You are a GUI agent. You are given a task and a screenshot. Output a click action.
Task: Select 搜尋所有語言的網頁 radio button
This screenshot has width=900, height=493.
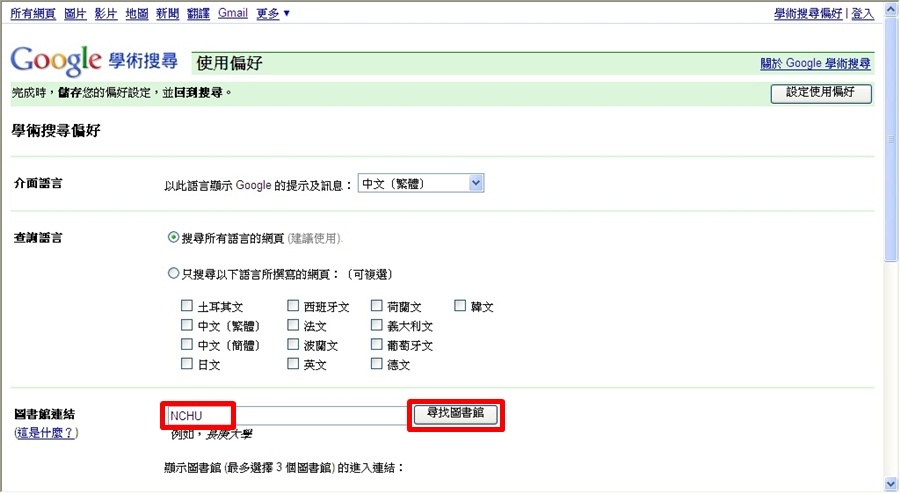[x=173, y=237]
